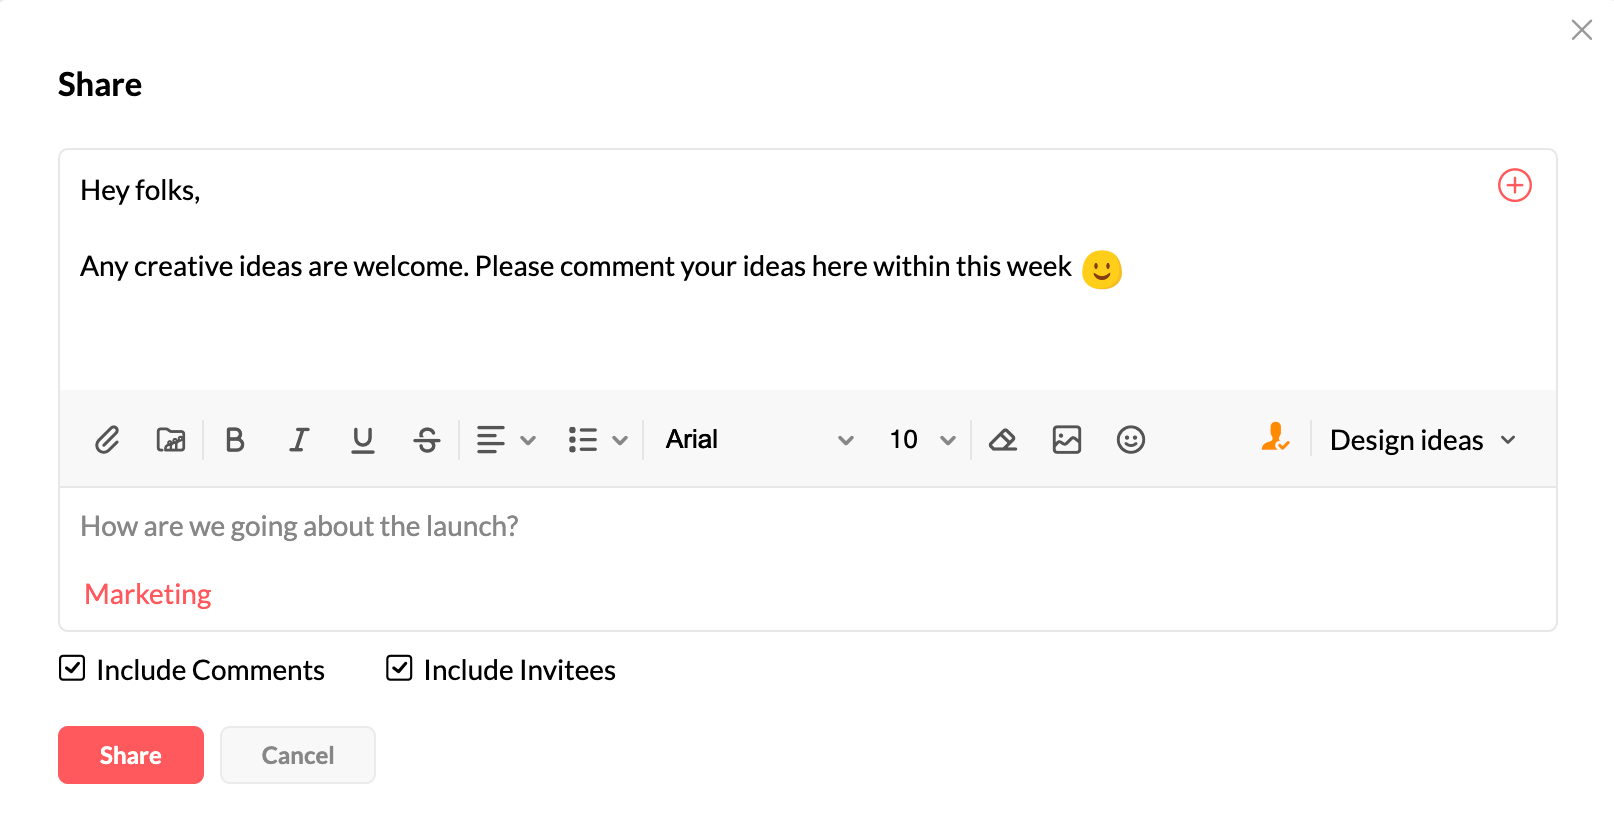Viewport: 1614px width, 840px height.
Task: Apply strikethrough formatting
Action: click(x=427, y=440)
